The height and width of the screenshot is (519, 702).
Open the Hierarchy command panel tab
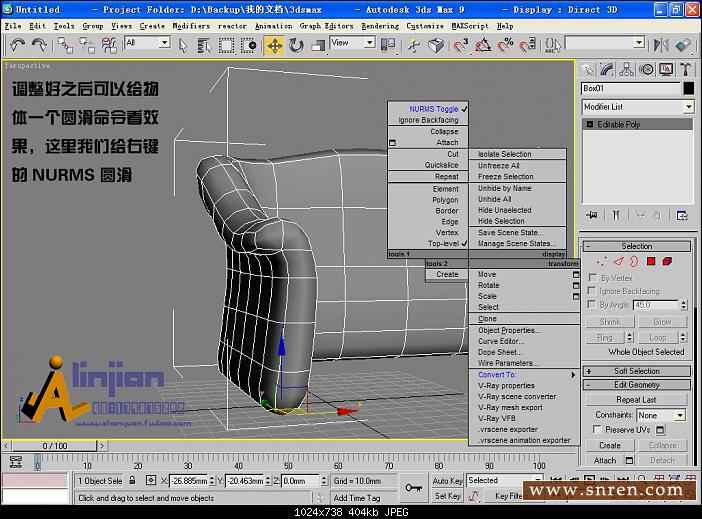[626, 69]
